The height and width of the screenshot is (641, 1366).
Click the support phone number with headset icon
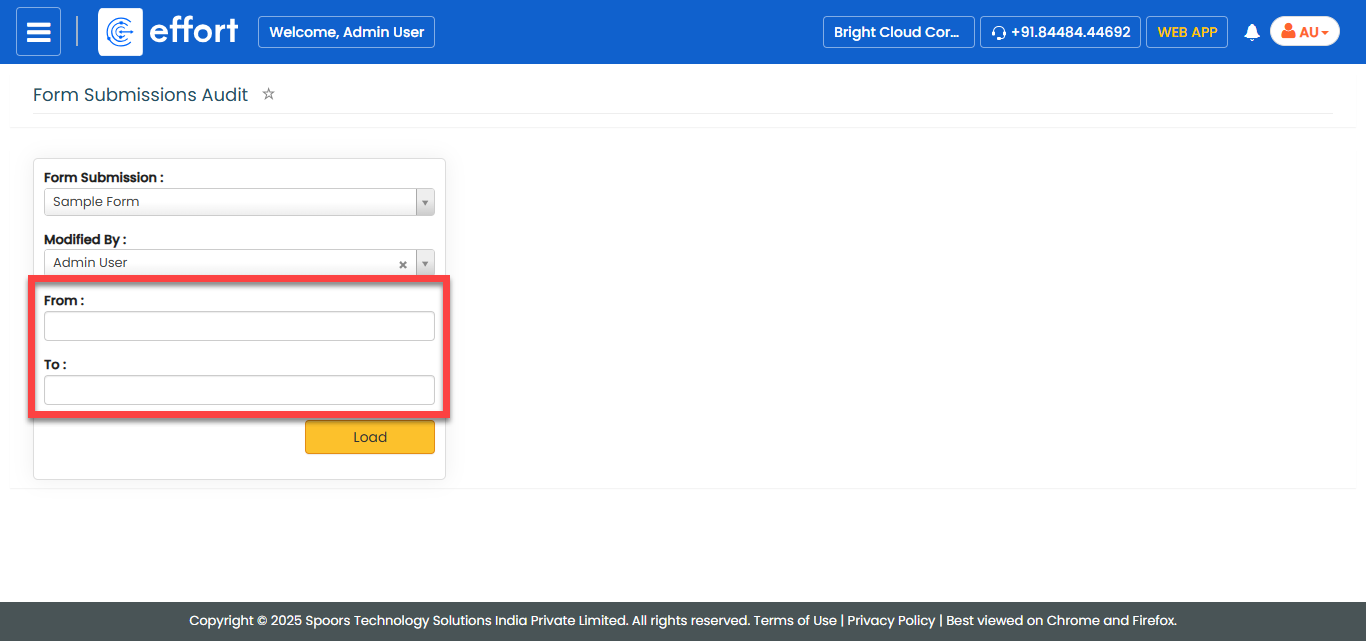point(1060,32)
